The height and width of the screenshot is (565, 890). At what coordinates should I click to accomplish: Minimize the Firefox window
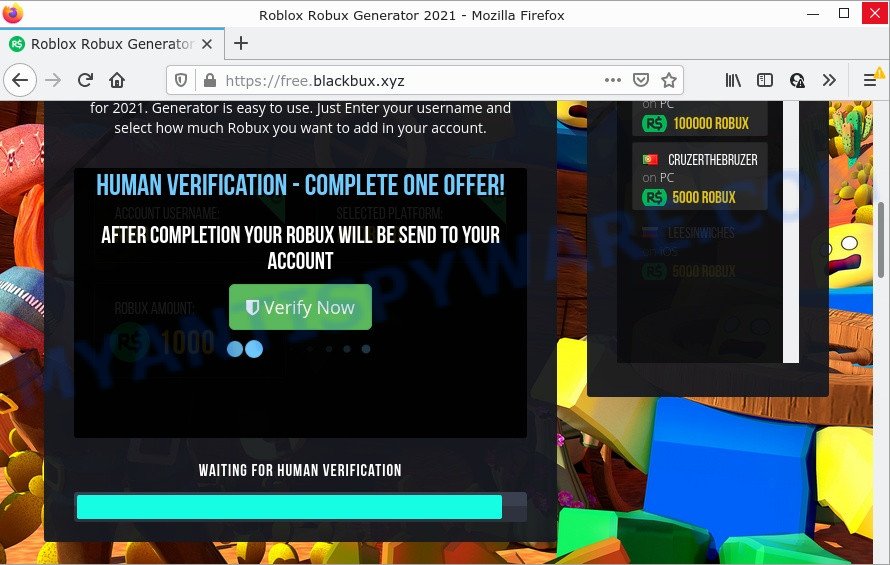coord(813,14)
